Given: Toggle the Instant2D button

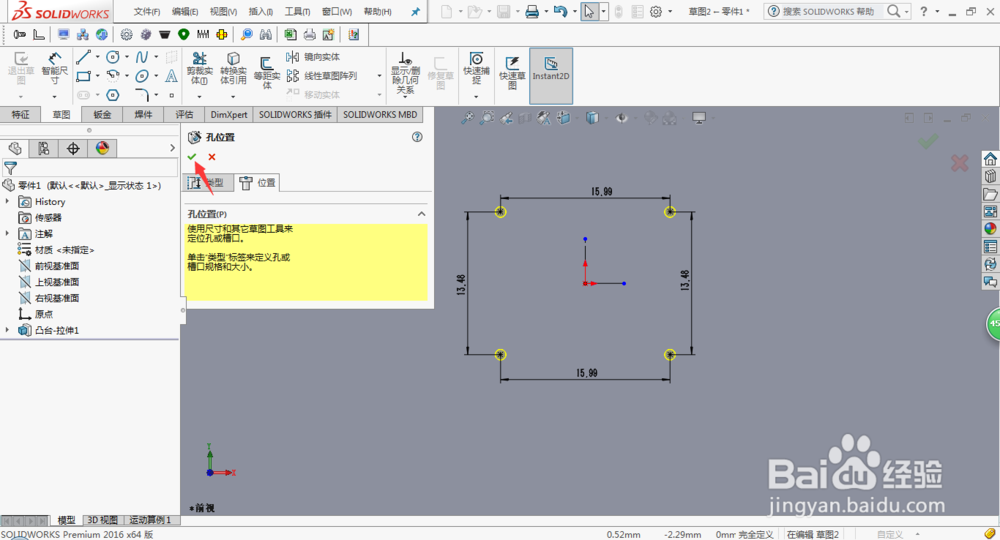Looking at the screenshot, I should (551, 75).
